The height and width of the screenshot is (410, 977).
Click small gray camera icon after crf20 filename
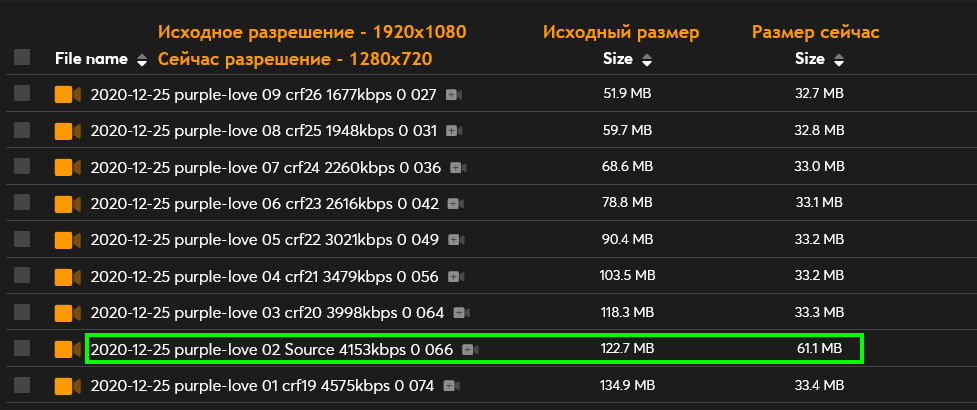click(461, 313)
